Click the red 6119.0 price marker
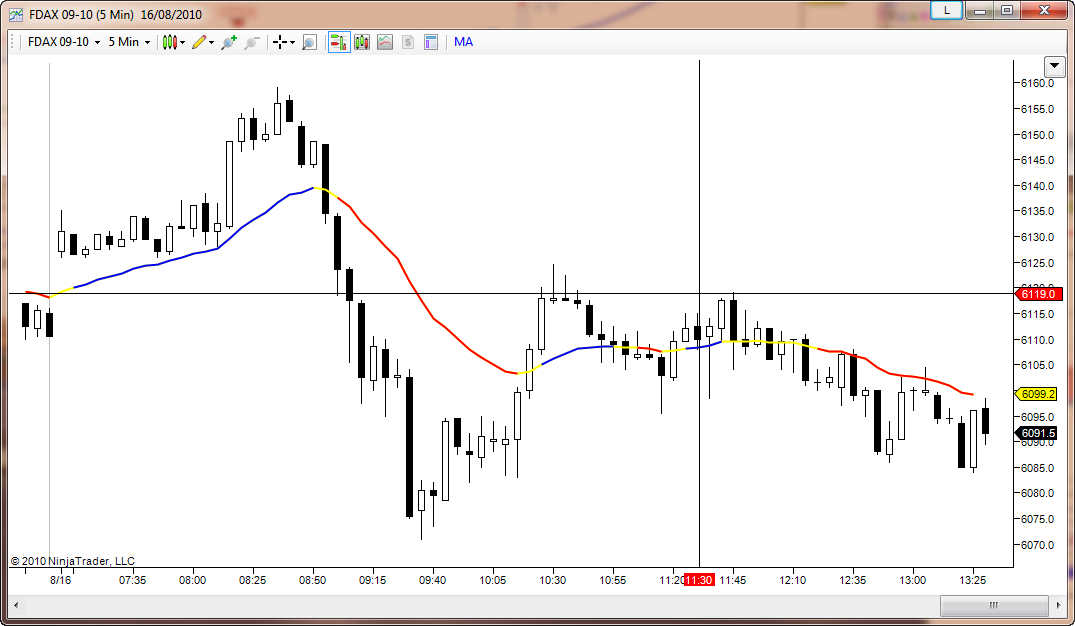Screen dimensions: 1075x626 (x=1041, y=294)
